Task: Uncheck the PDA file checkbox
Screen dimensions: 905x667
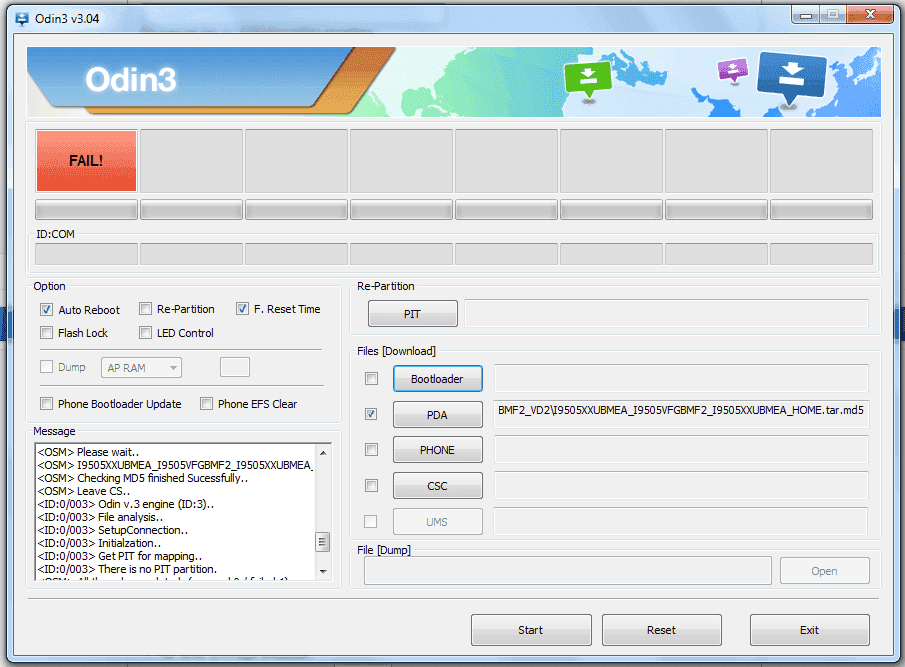Action: 372,414
